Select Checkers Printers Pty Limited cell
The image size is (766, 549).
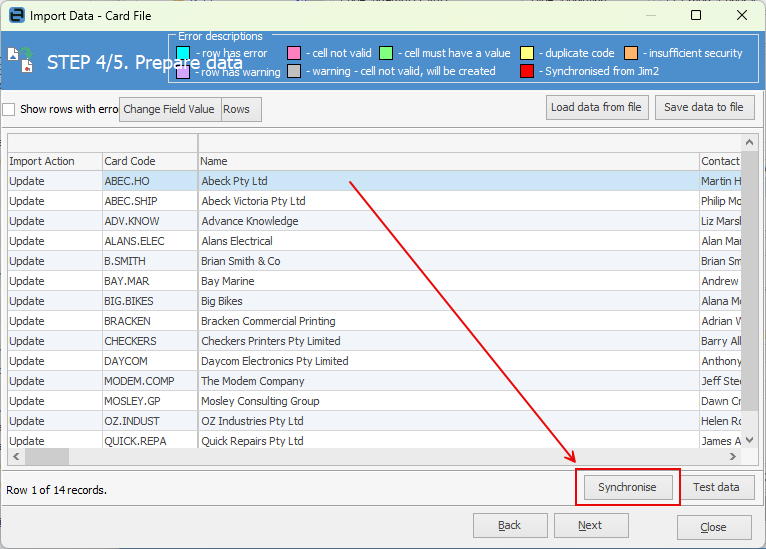point(448,341)
